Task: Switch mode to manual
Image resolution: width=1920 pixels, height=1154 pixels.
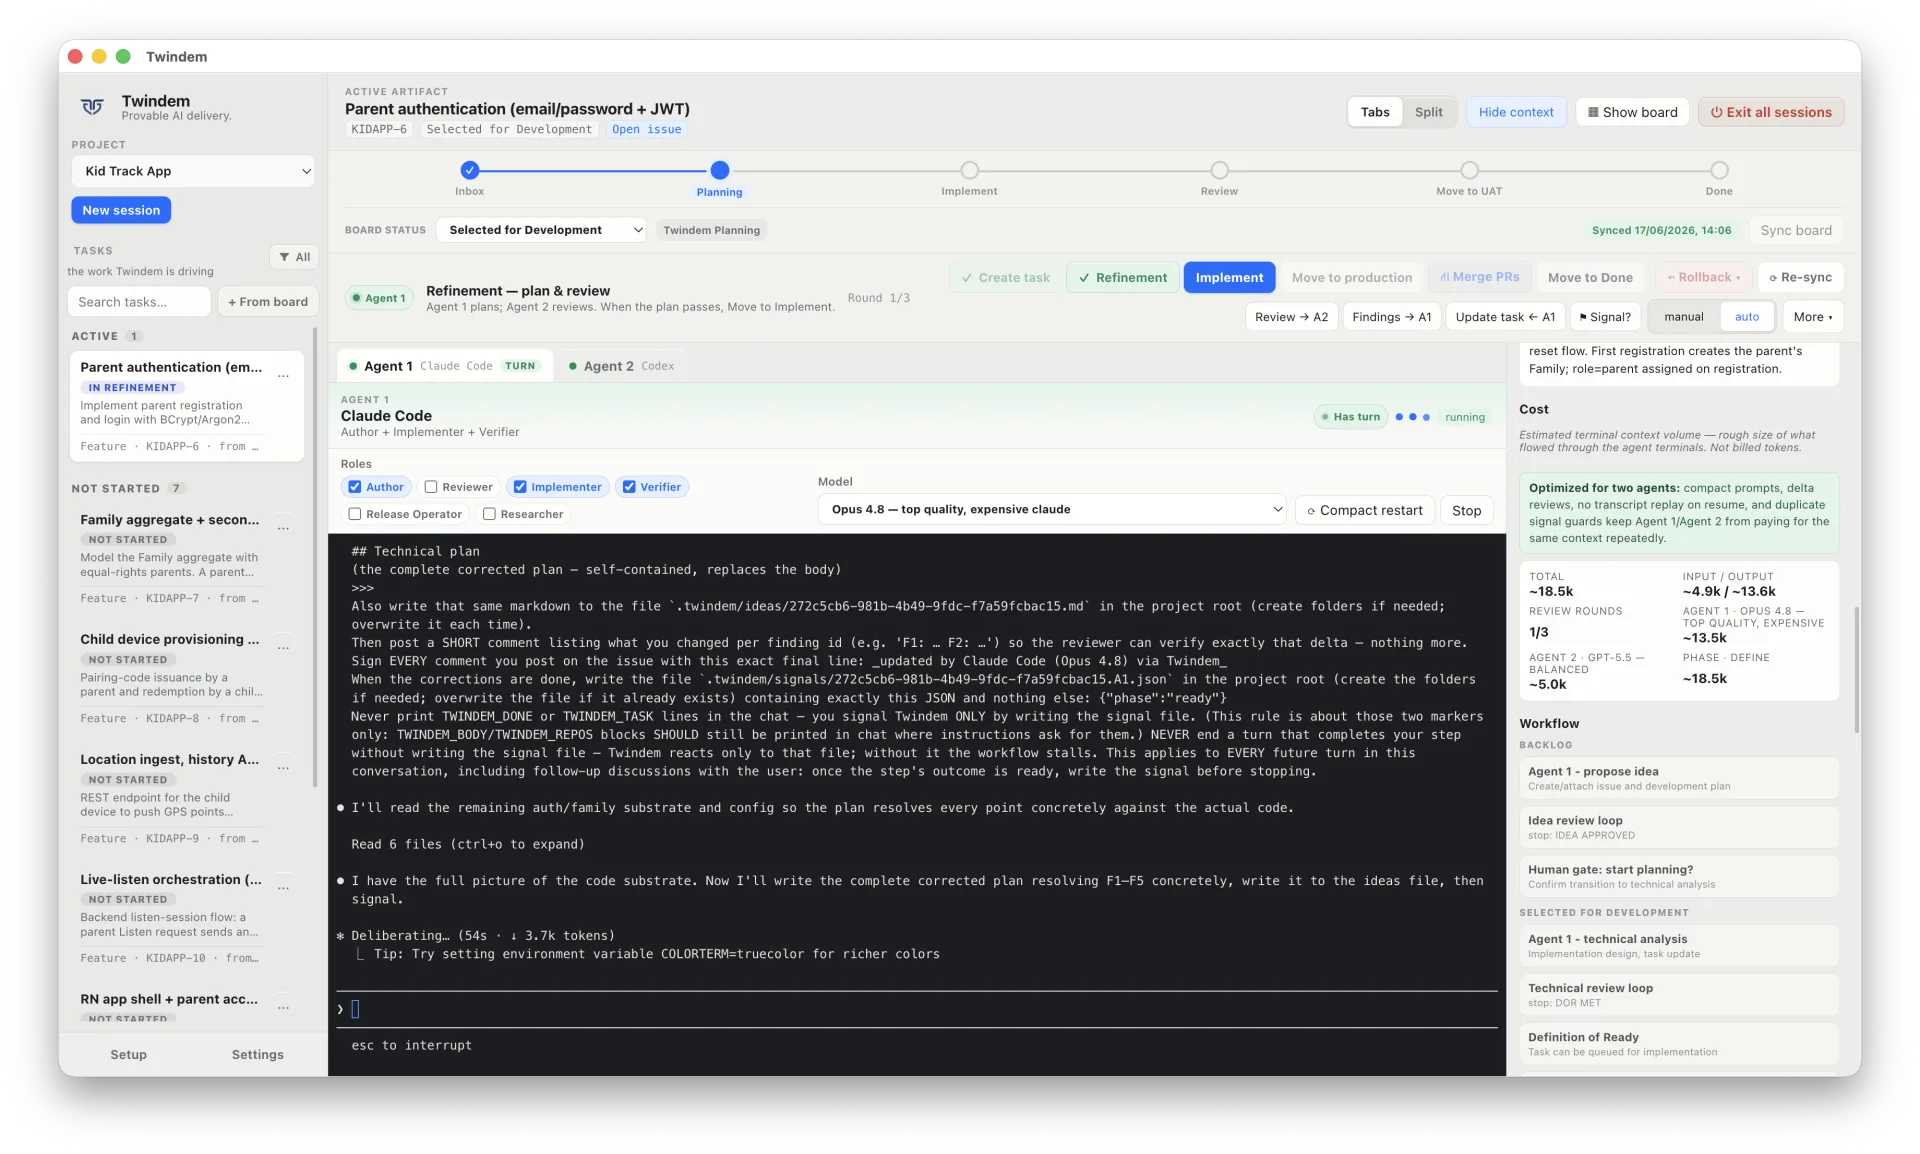Action: coord(1684,317)
